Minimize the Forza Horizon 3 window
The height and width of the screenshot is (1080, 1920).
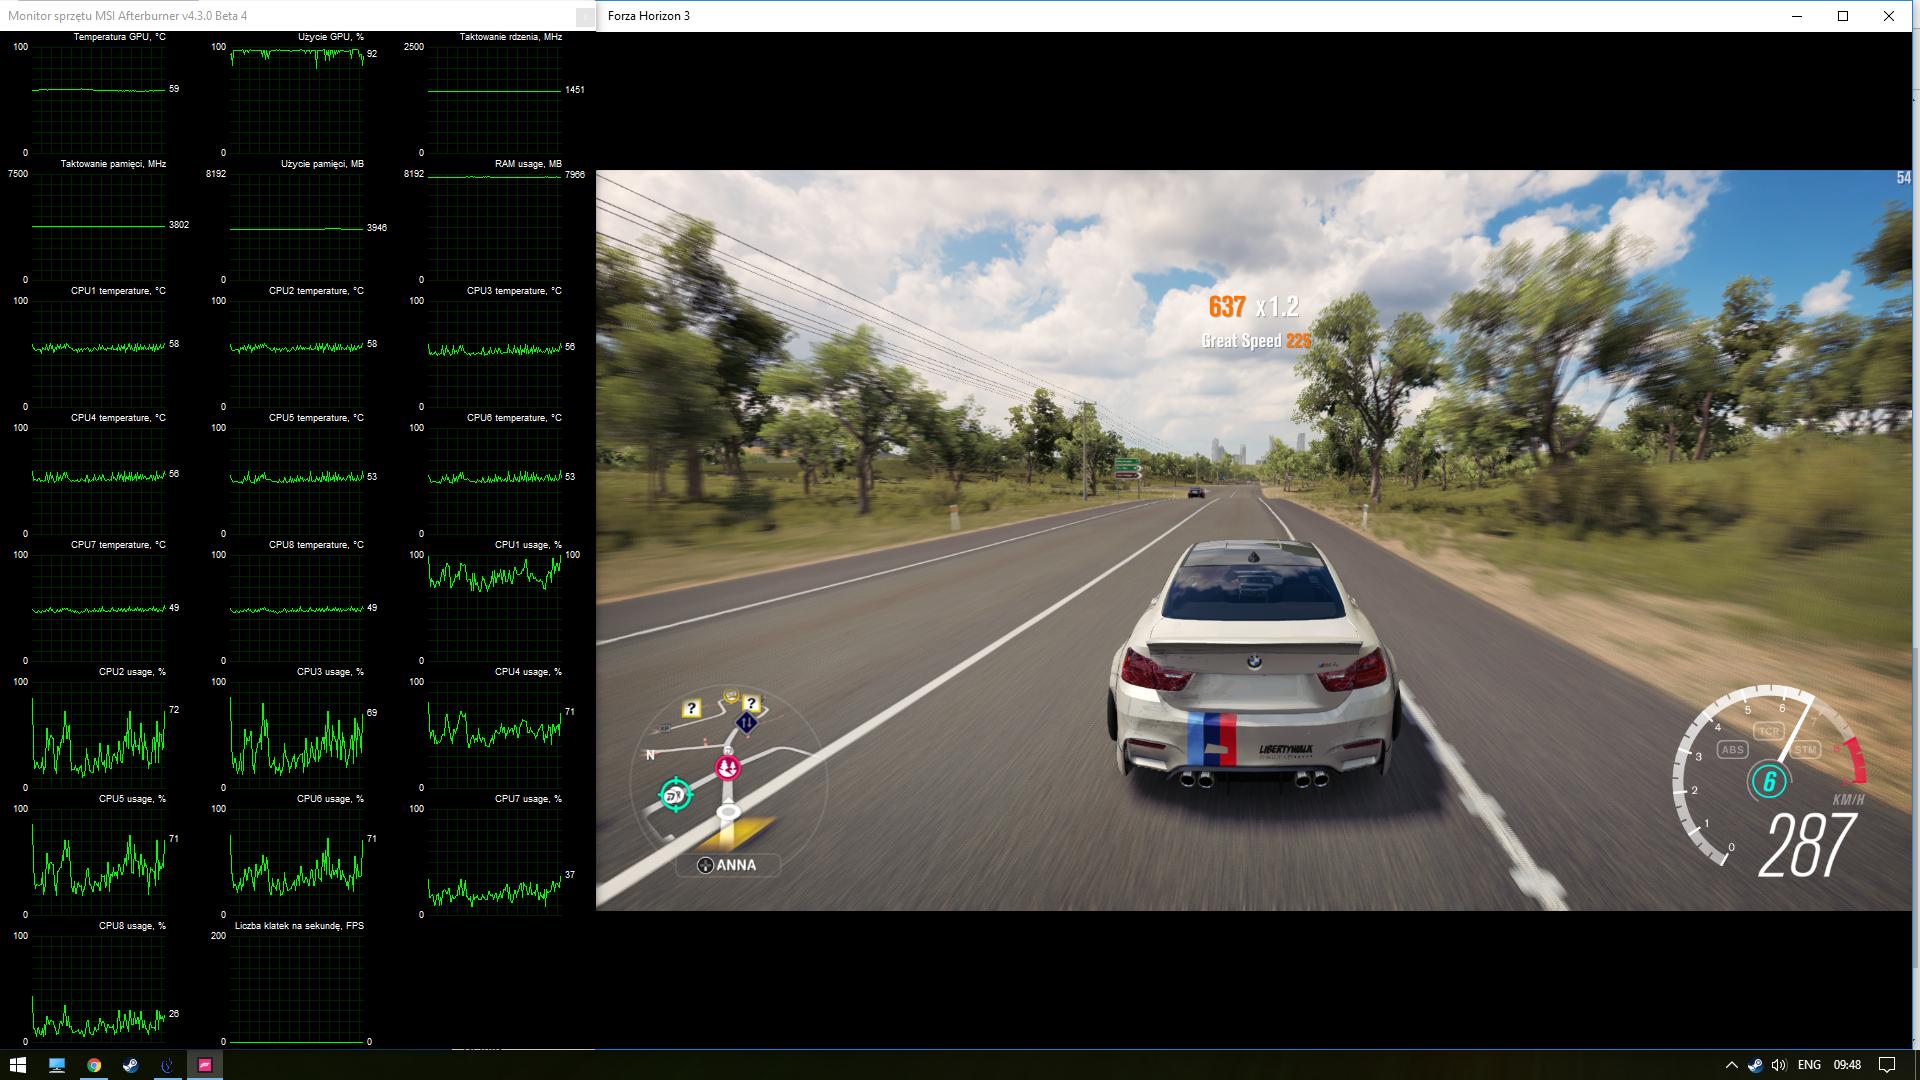pos(1797,16)
